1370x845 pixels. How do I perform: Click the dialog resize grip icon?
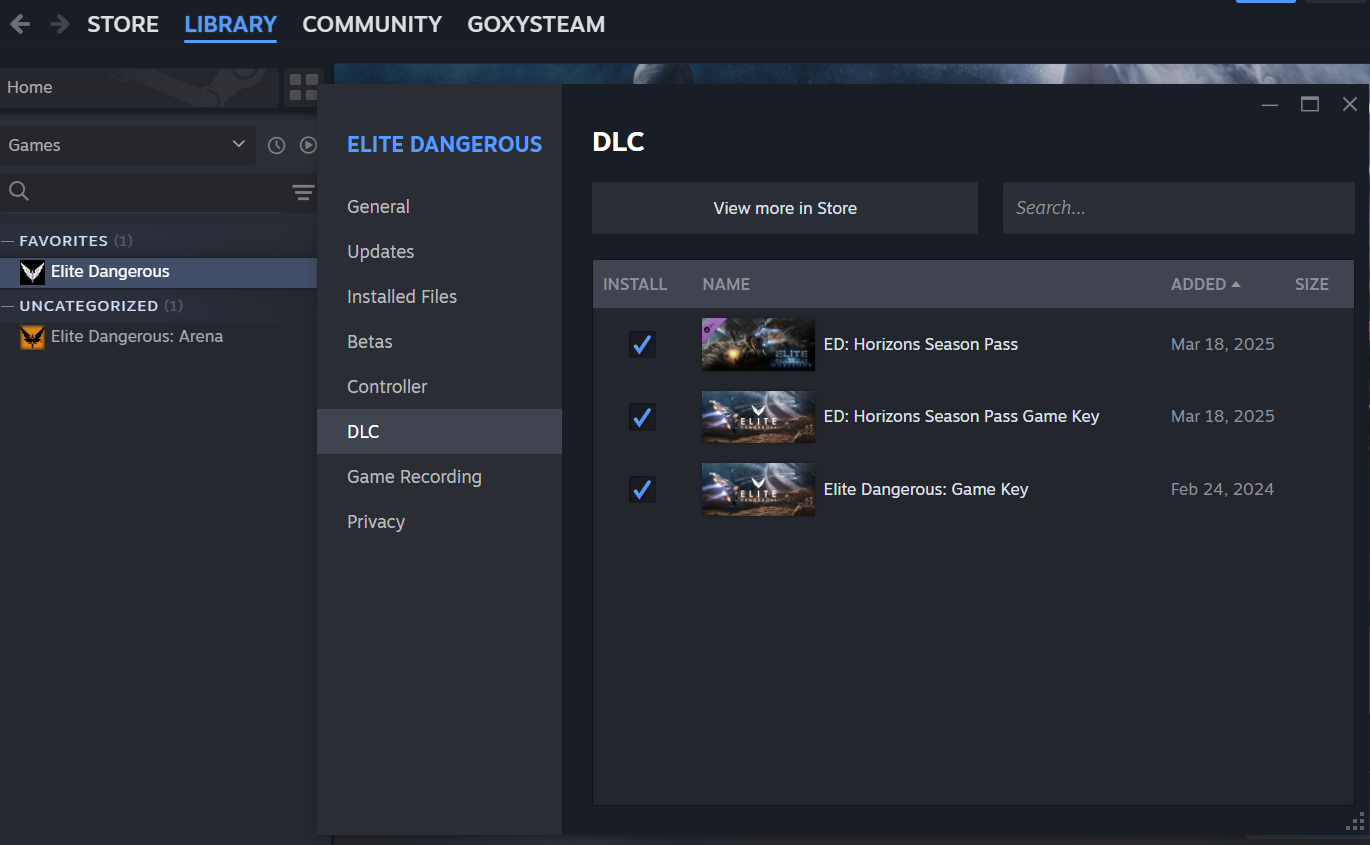(x=1356, y=822)
